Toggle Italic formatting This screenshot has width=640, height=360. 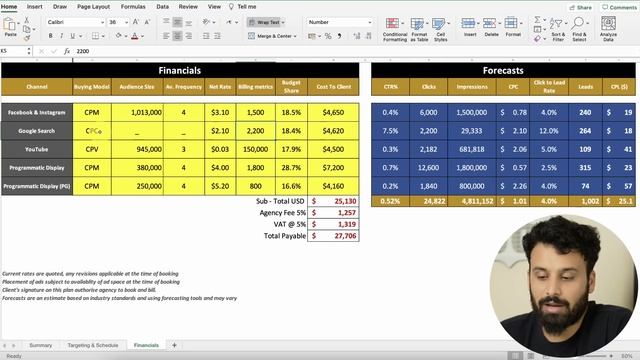[62, 36]
